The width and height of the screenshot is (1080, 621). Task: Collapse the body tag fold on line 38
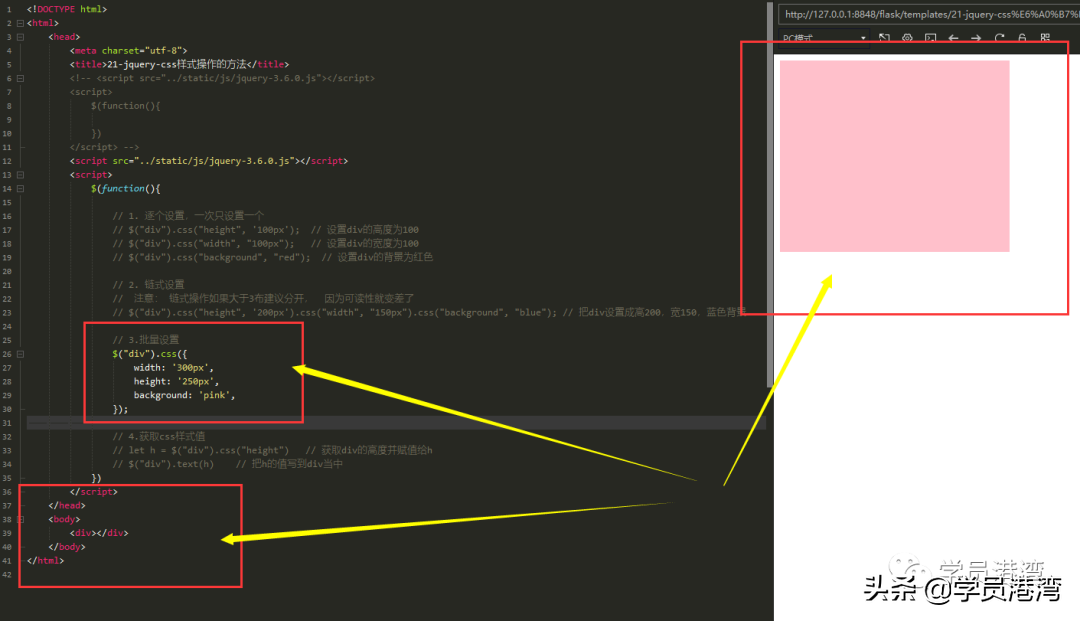coord(21,519)
